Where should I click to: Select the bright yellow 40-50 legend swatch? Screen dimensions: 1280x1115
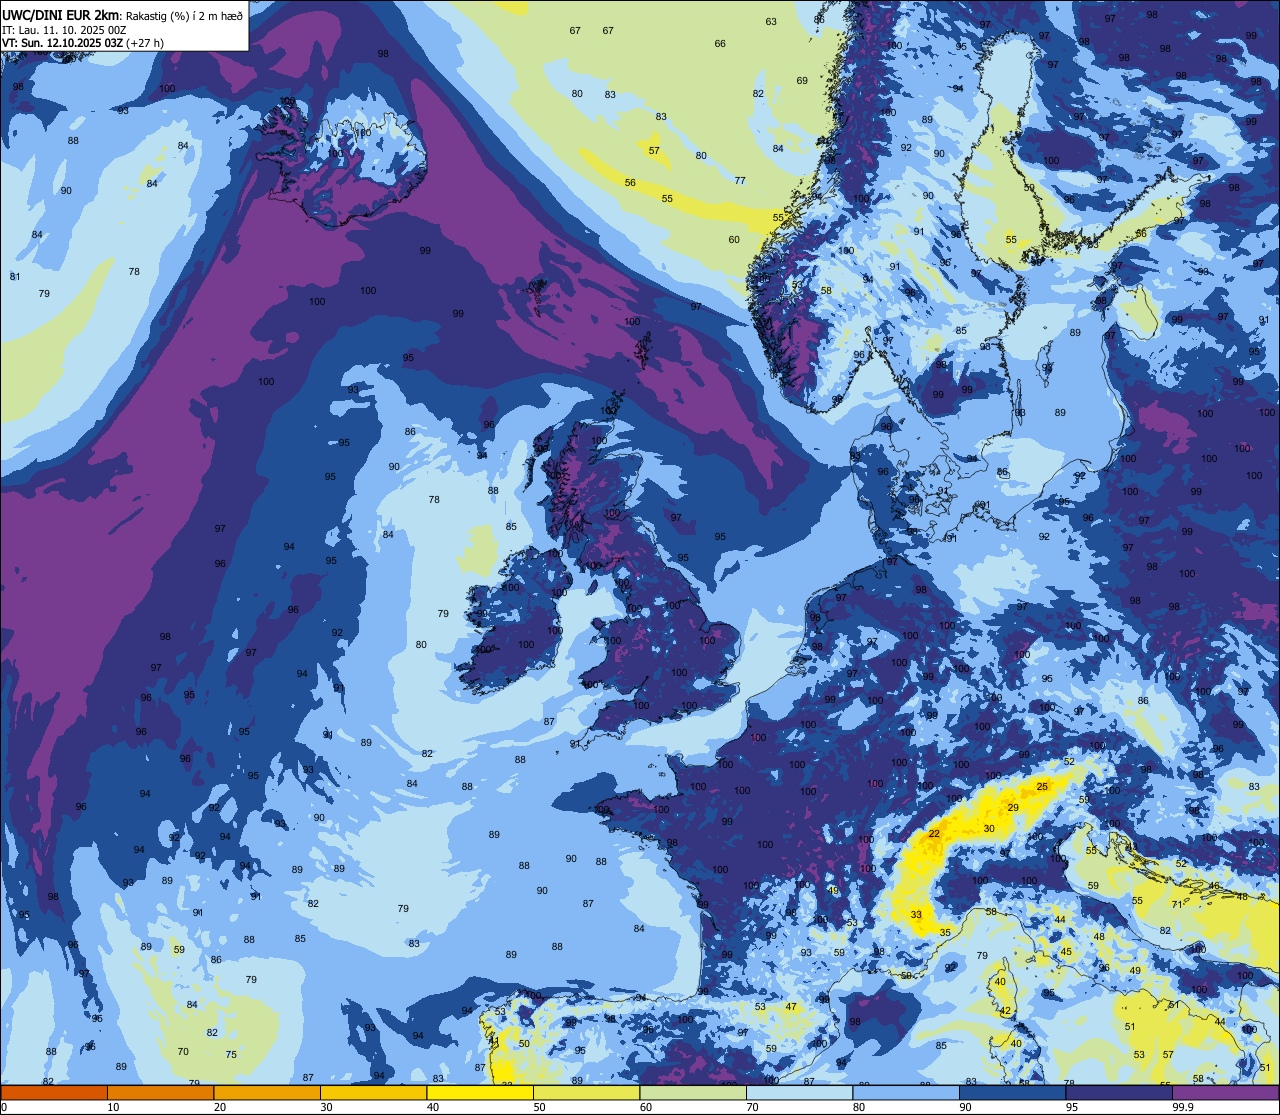click(x=480, y=1092)
